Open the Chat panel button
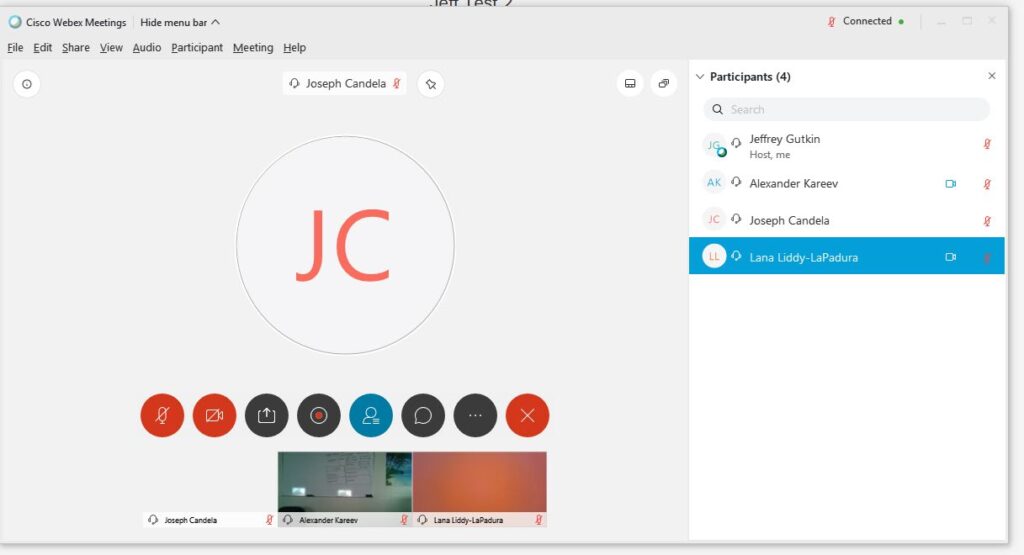1024x555 pixels. click(x=423, y=416)
